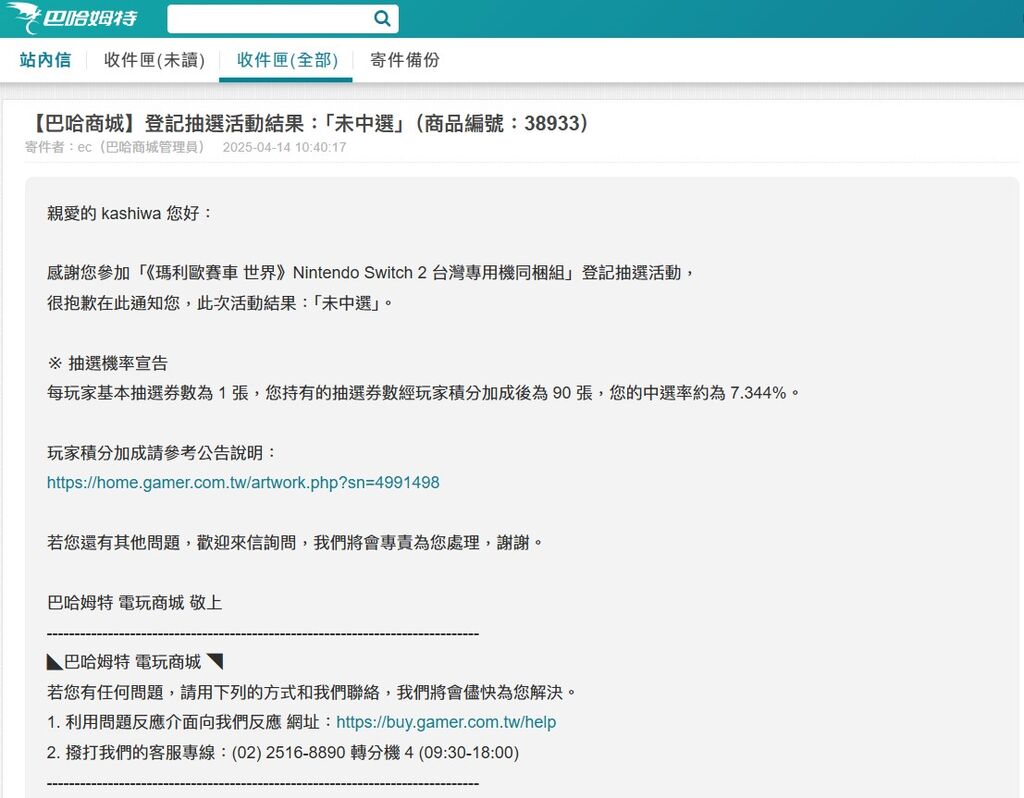Click the Bahamut logo in header
This screenshot has width=1024, height=798.
point(72,18)
